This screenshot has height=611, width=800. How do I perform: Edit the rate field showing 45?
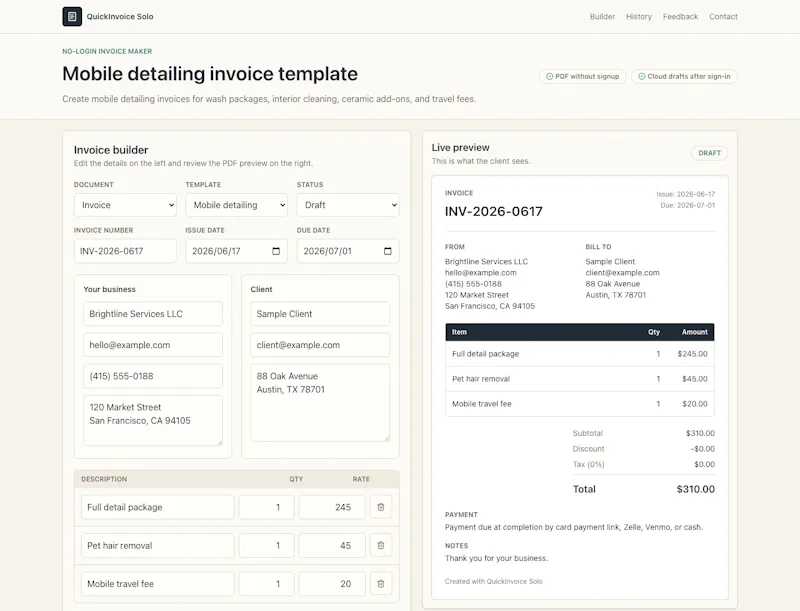[x=332, y=545]
